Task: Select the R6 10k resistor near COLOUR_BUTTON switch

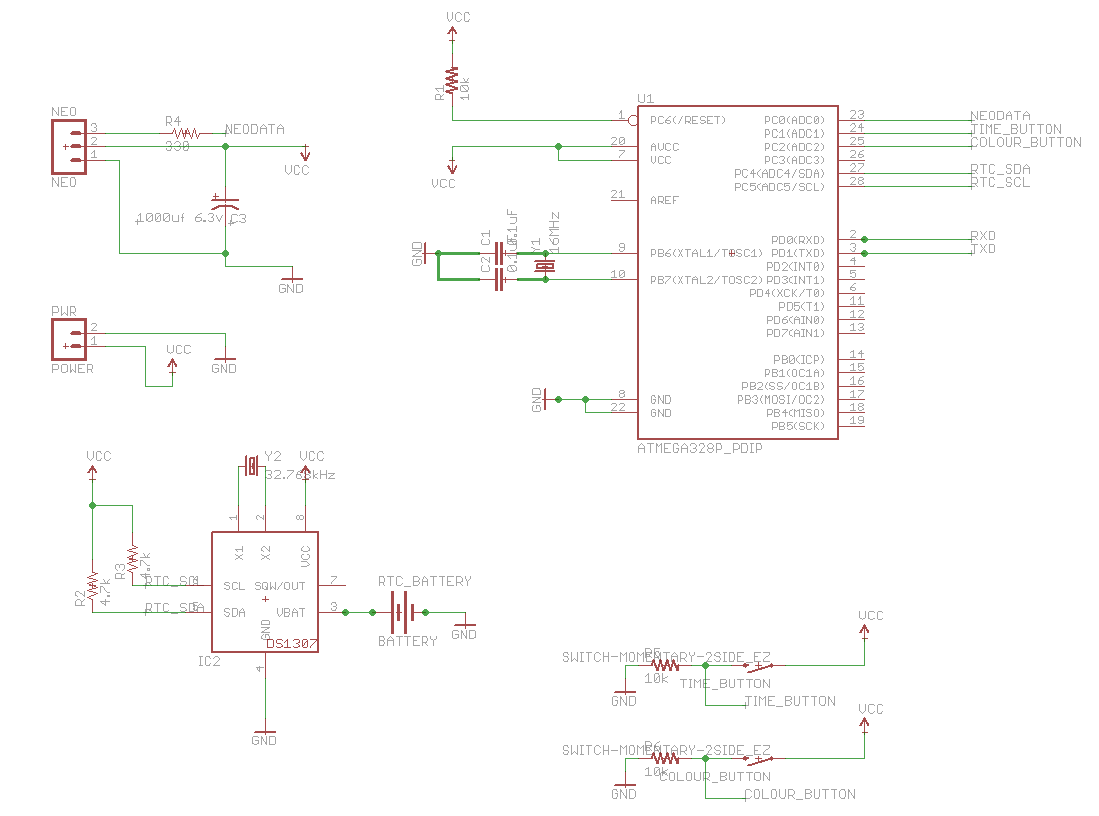Action: pos(665,759)
